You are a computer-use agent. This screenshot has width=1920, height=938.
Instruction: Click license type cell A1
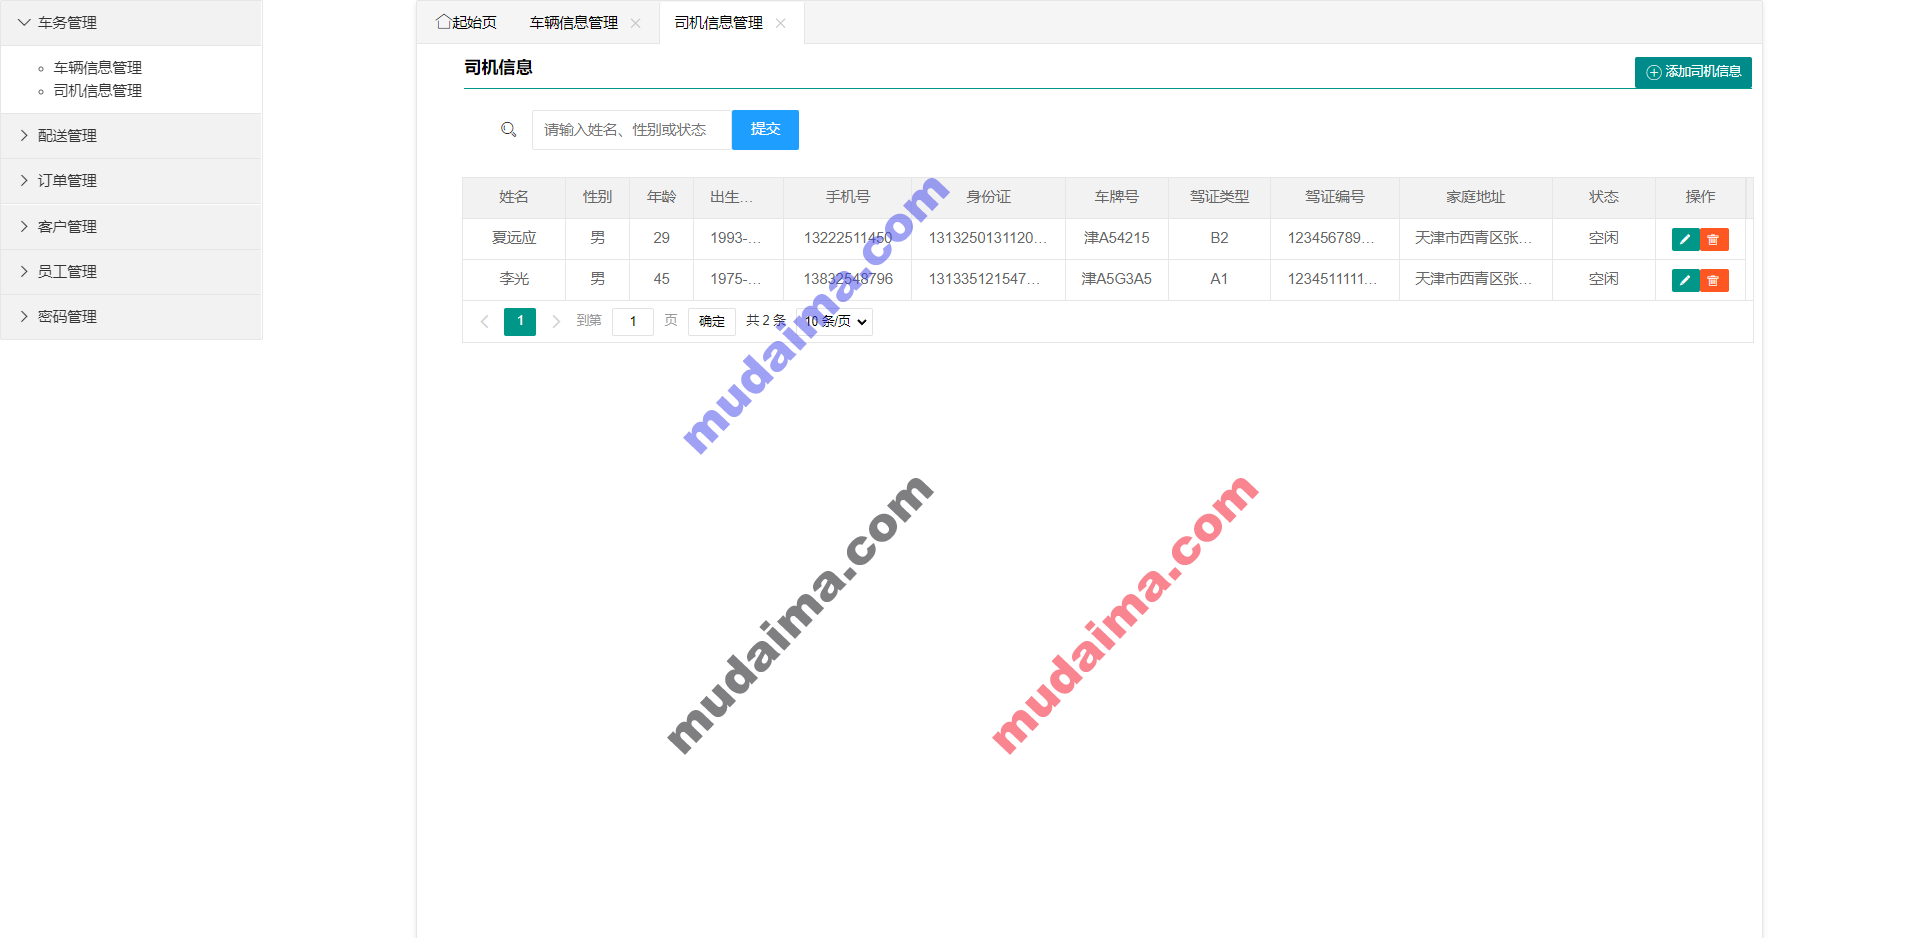click(x=1219, y=280)
